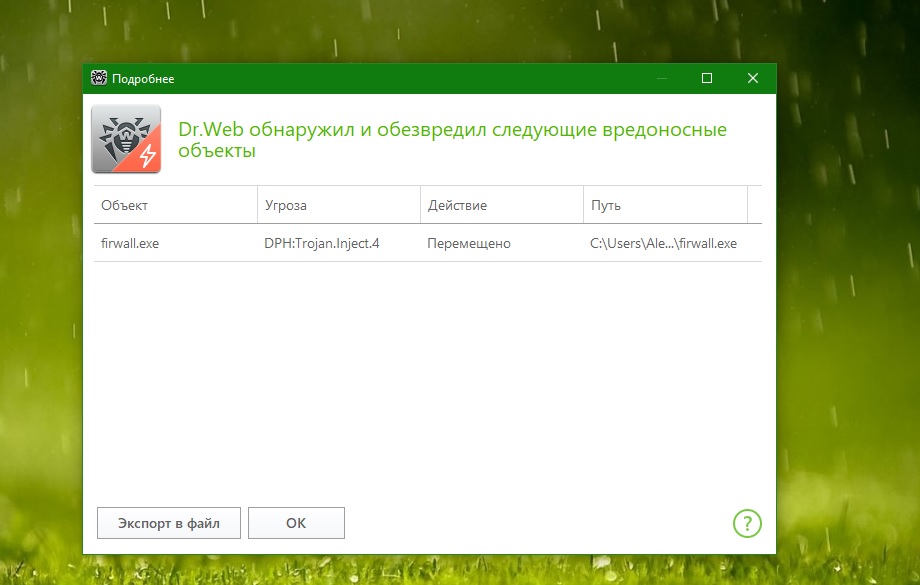Click the C:\Users\Ale...\firwall.exe path cell

(665, 243)
